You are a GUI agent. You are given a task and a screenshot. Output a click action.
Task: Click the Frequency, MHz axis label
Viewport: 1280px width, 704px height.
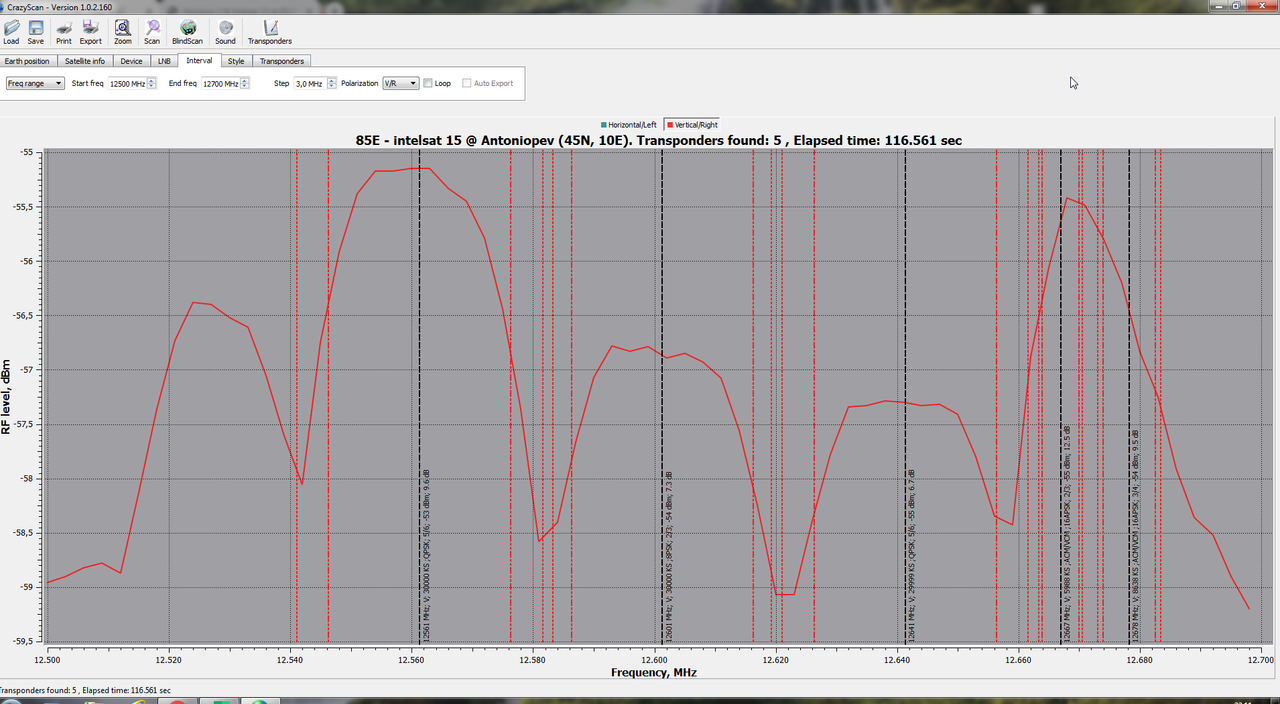coord(654,673)
